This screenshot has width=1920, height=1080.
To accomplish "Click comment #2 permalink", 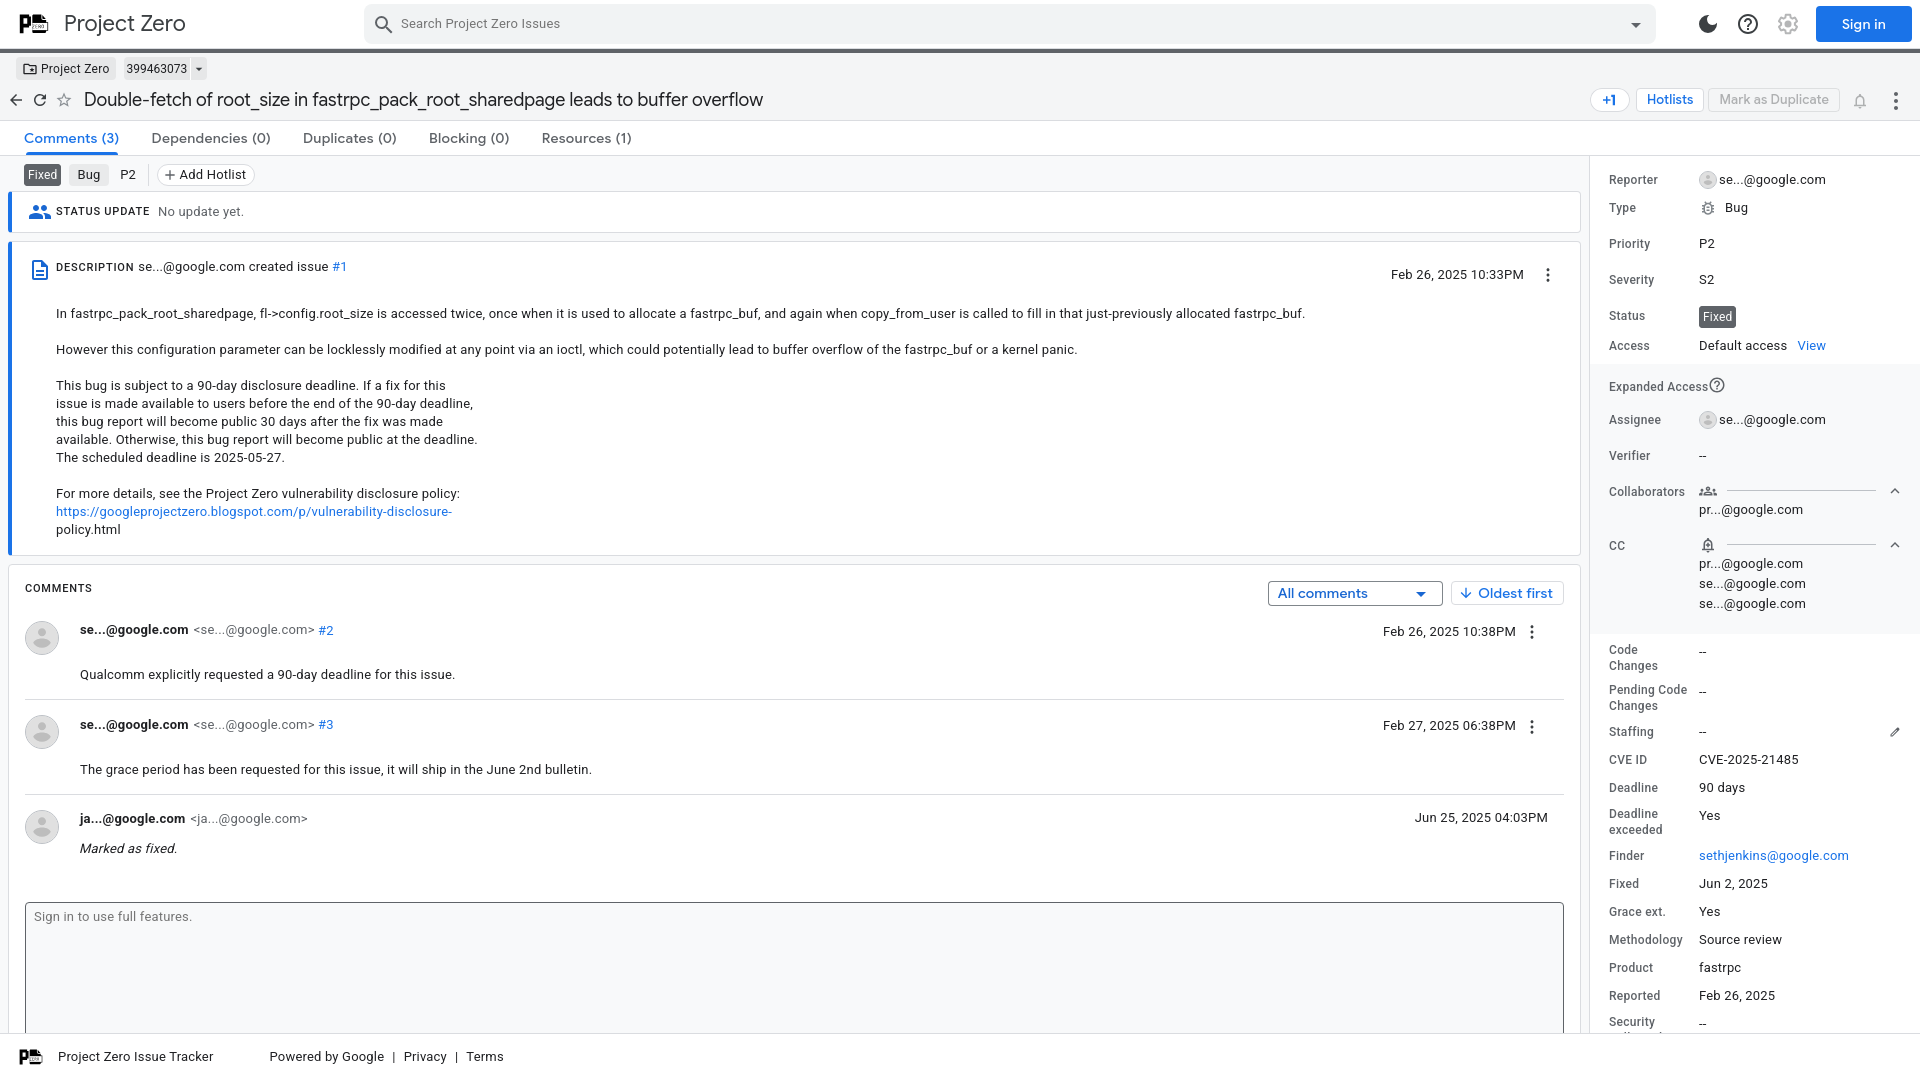I will click(x=326, y=630).
